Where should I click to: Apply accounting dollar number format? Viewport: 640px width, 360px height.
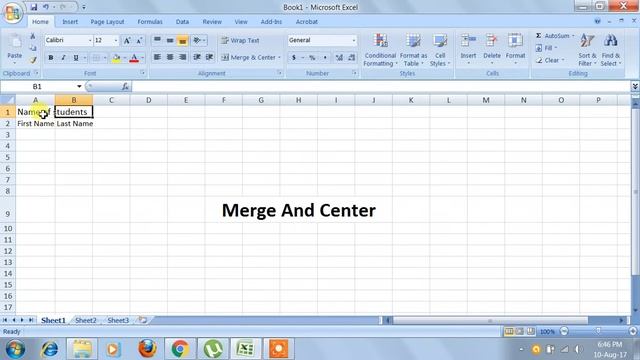click(x=293, y=58)
